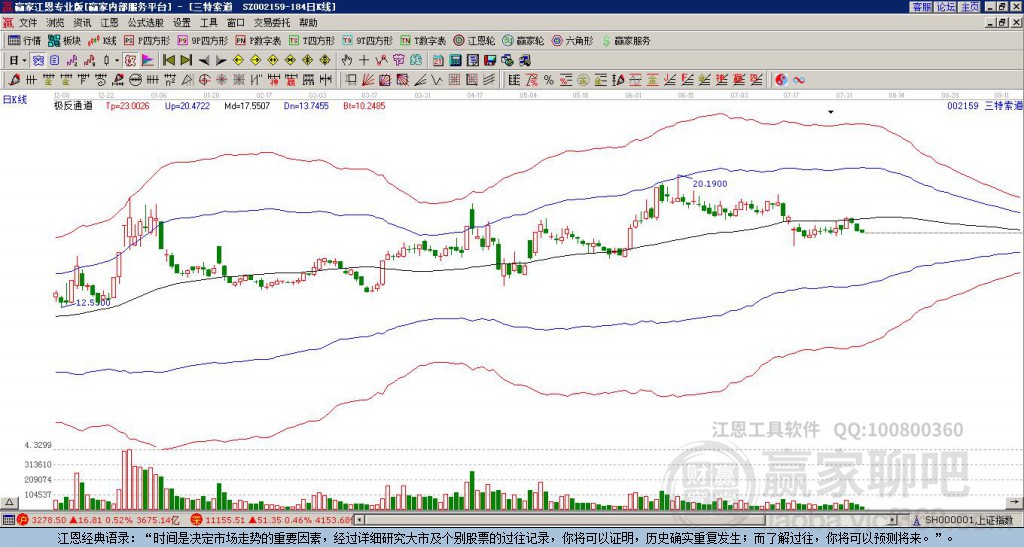Click the angle lines tool icon
The image size is (1024, 548).
(x=421, y=80)
